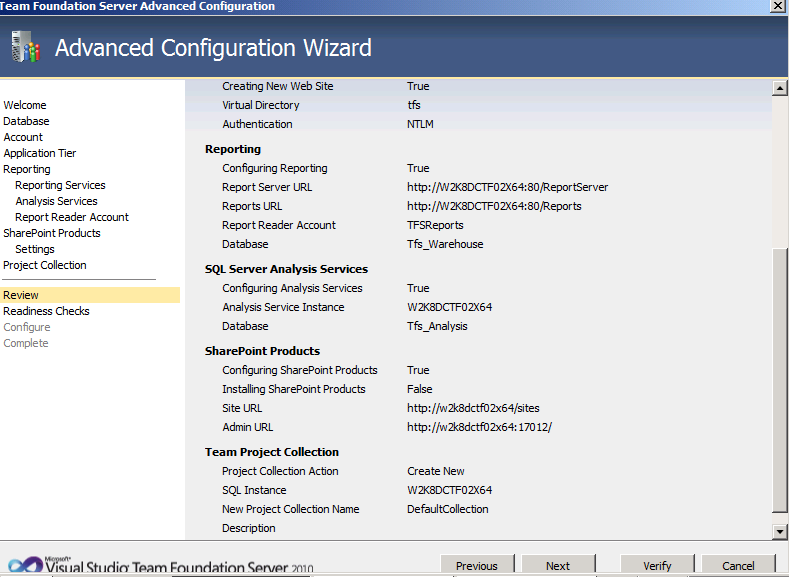Click the Create New action value
This screenshot has height=577, width=789.
436,471
